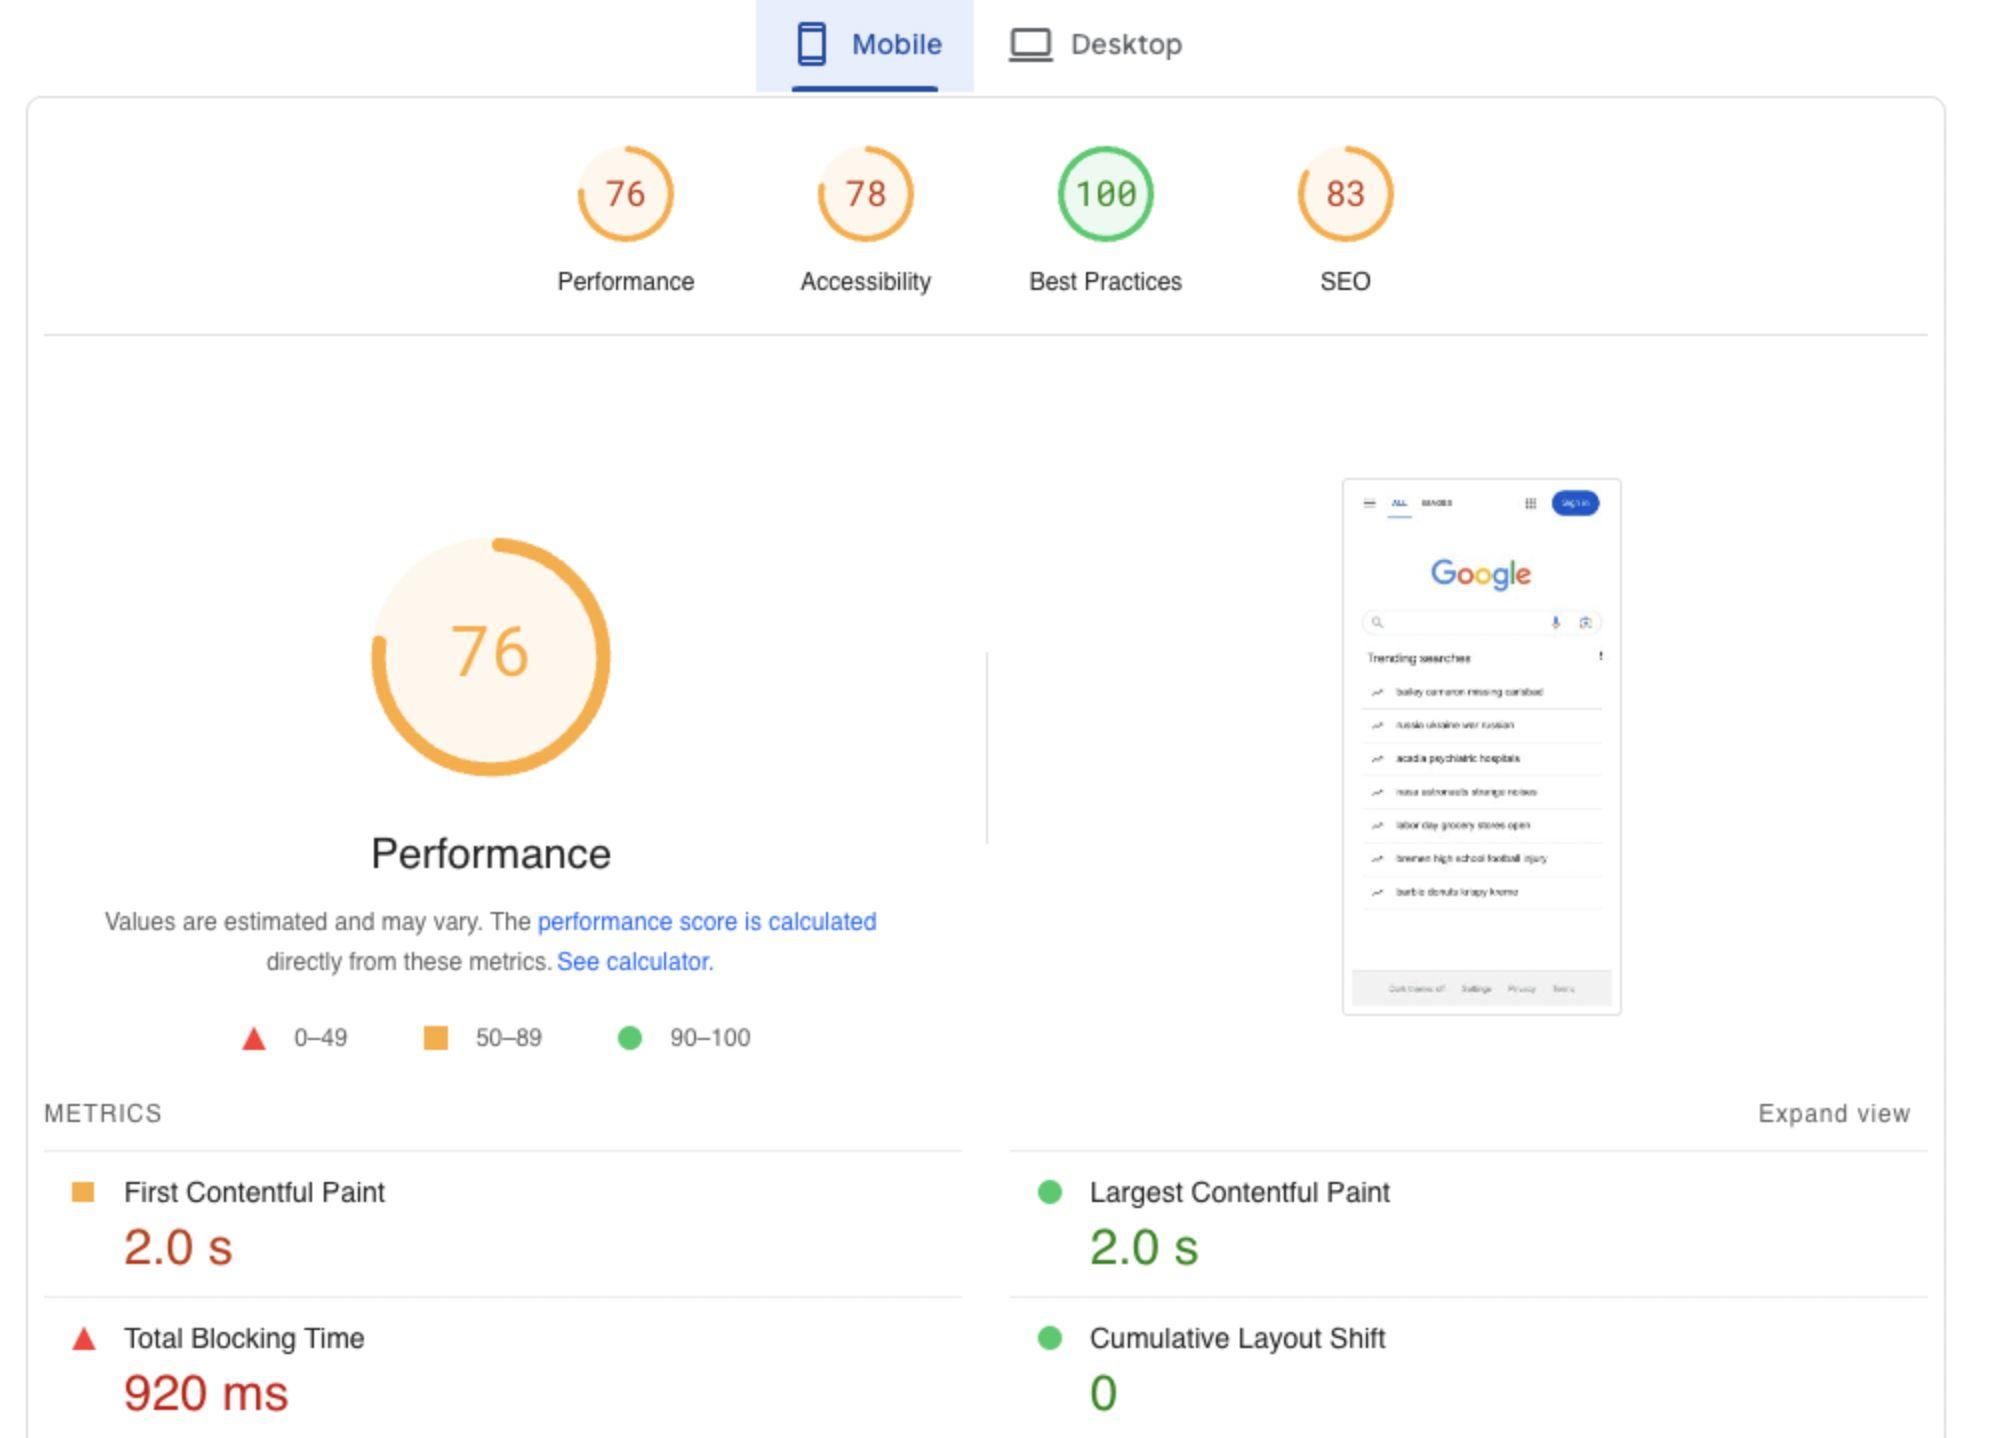Click the Google page screenshot thumbnail

1482,747
